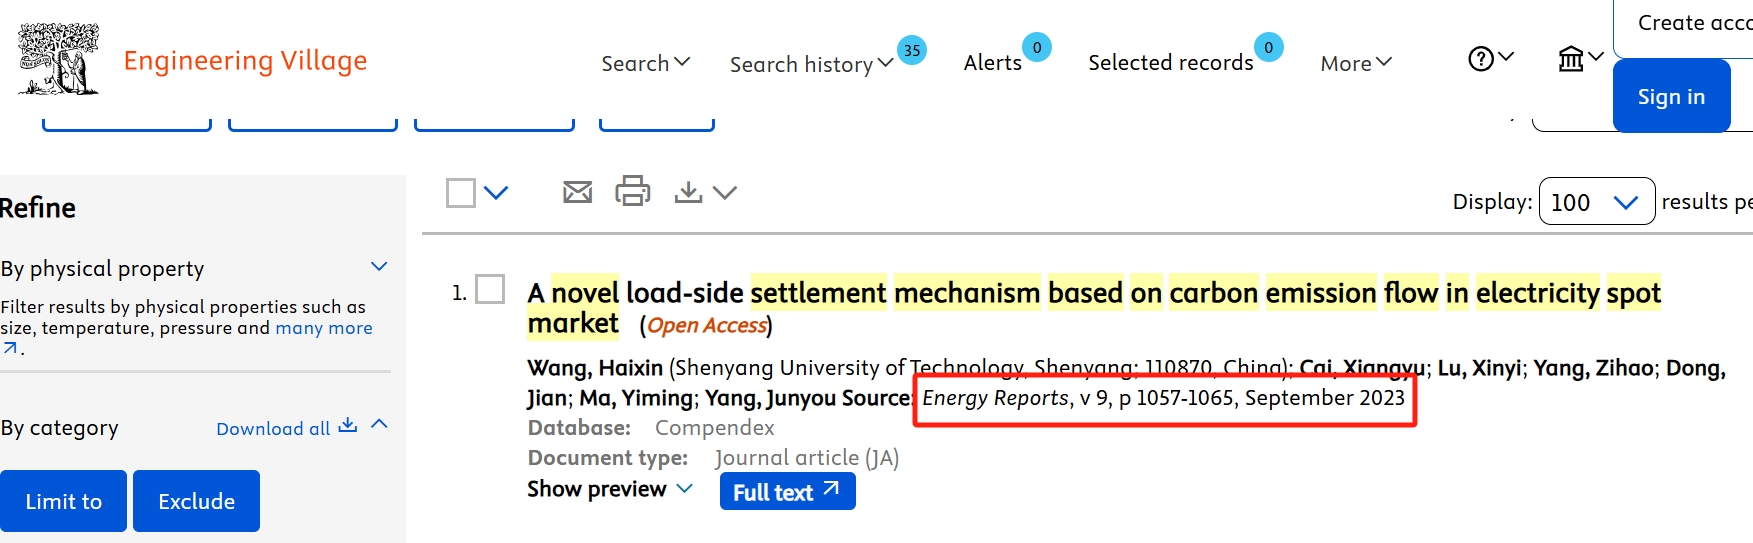Collapse the By category section
The height and width of the screenshot is (543, 1753).
379,425
